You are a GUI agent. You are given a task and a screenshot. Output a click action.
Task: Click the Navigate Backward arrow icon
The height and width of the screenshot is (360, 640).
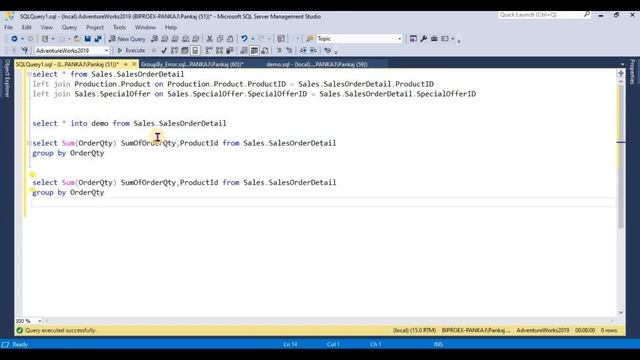[x=14, y=38]
